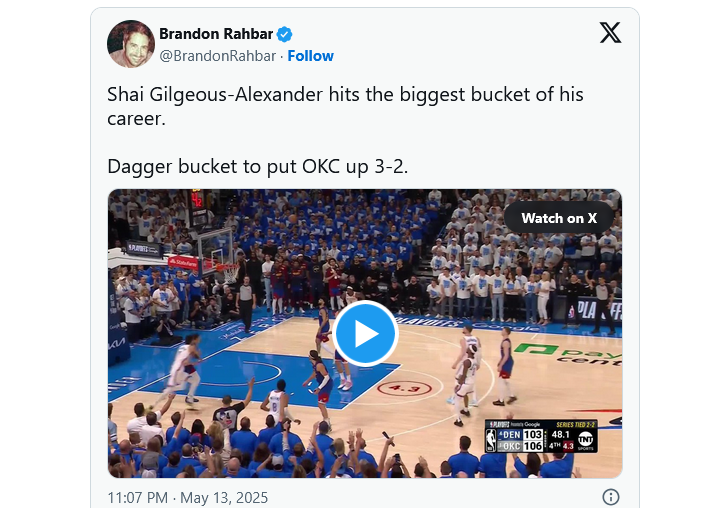Open Brandon Rahbar's profile picture

point(131,44)
